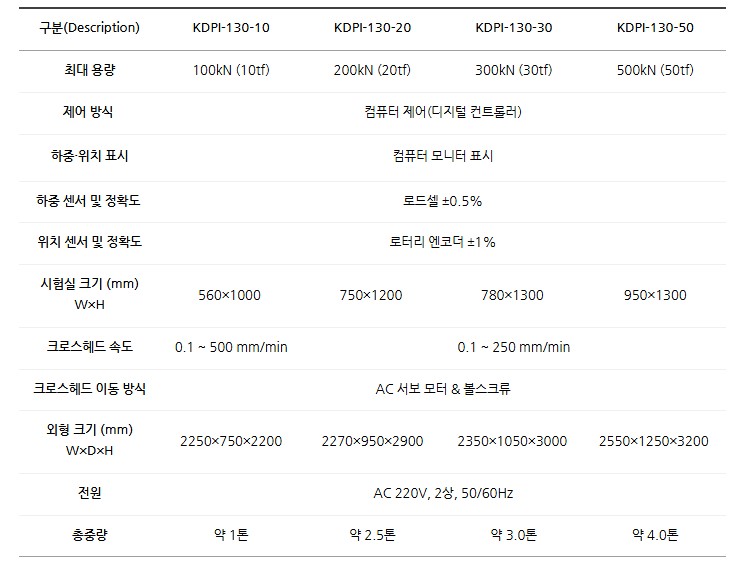Image resolution: width=733 pixels, height=565 pixels.
Task: Click the 560×1000 test space size
Action: click(231, 295)
